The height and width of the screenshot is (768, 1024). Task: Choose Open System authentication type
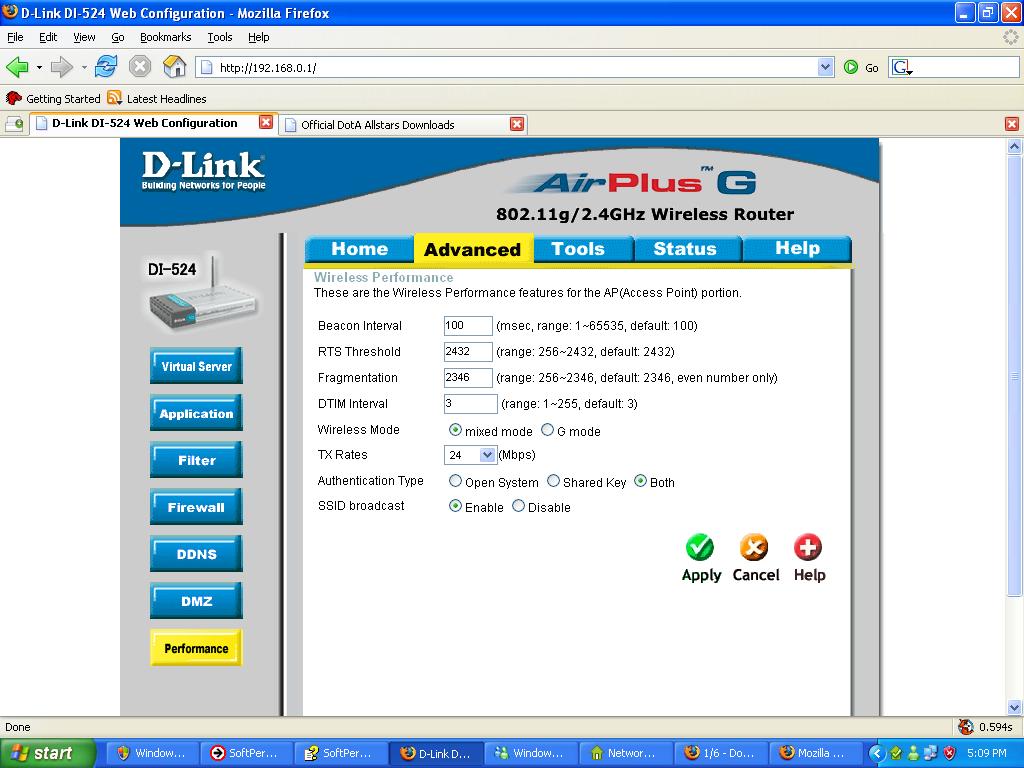click(455, 481)
